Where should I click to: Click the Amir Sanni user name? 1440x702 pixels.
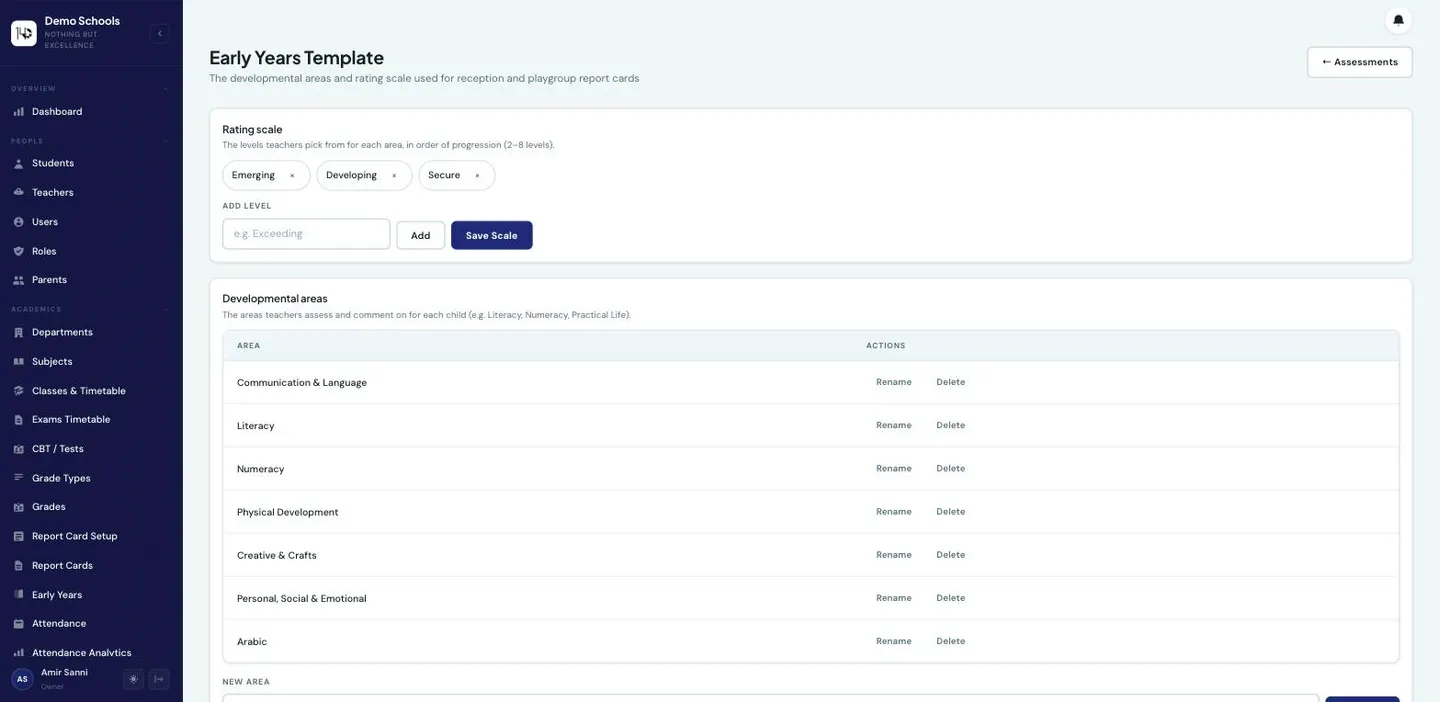point(64,672)
